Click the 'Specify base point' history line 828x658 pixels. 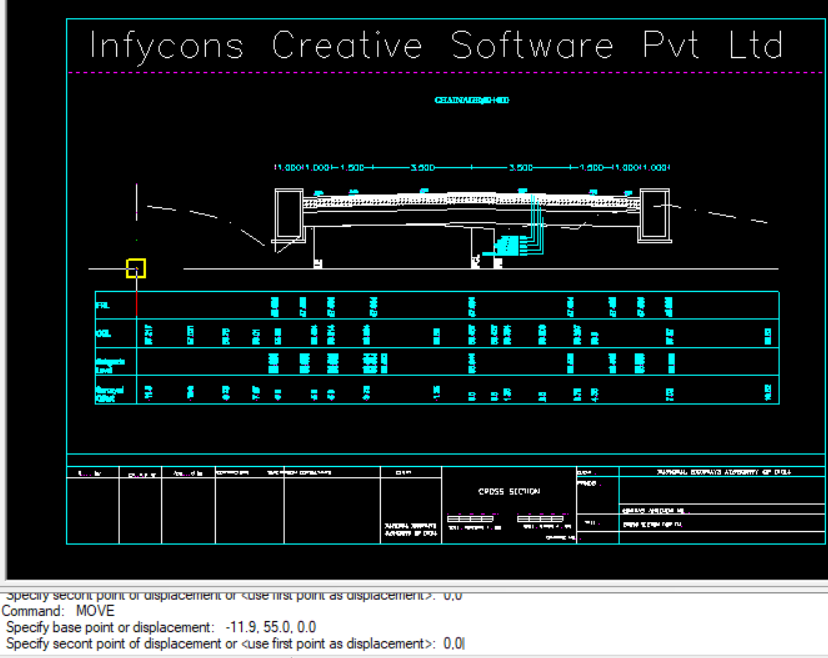pos(162,627)
